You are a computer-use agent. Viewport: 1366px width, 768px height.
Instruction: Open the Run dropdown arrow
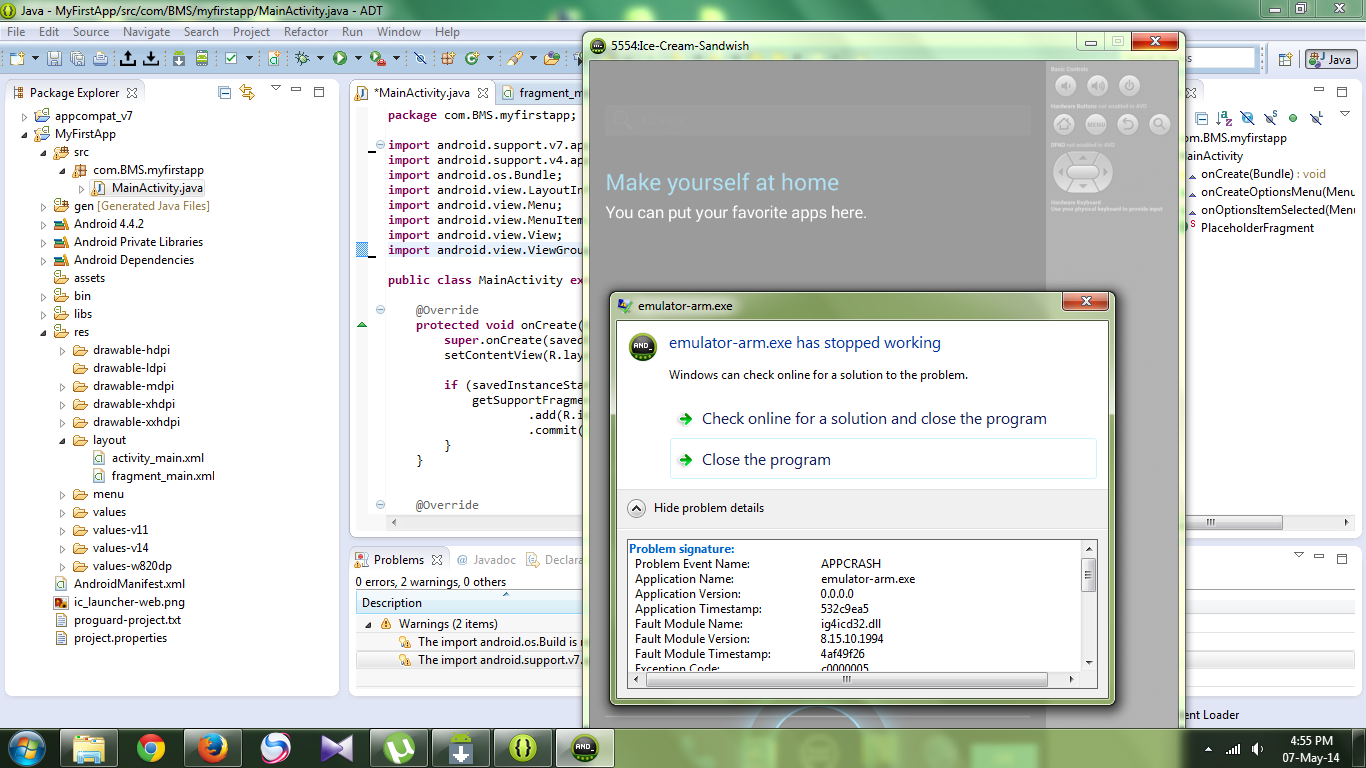pos(357,58)
